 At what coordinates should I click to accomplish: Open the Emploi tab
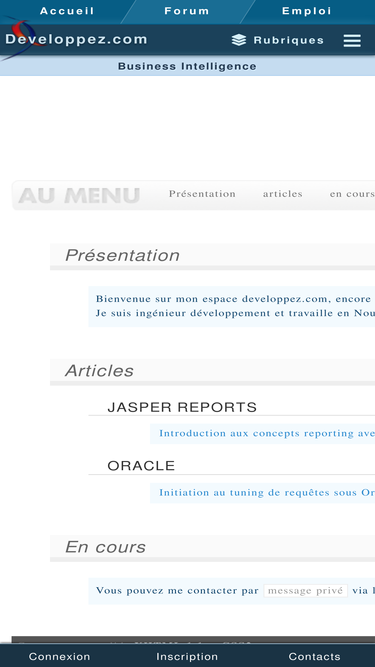pyautogui.click(x=307, y=11)
